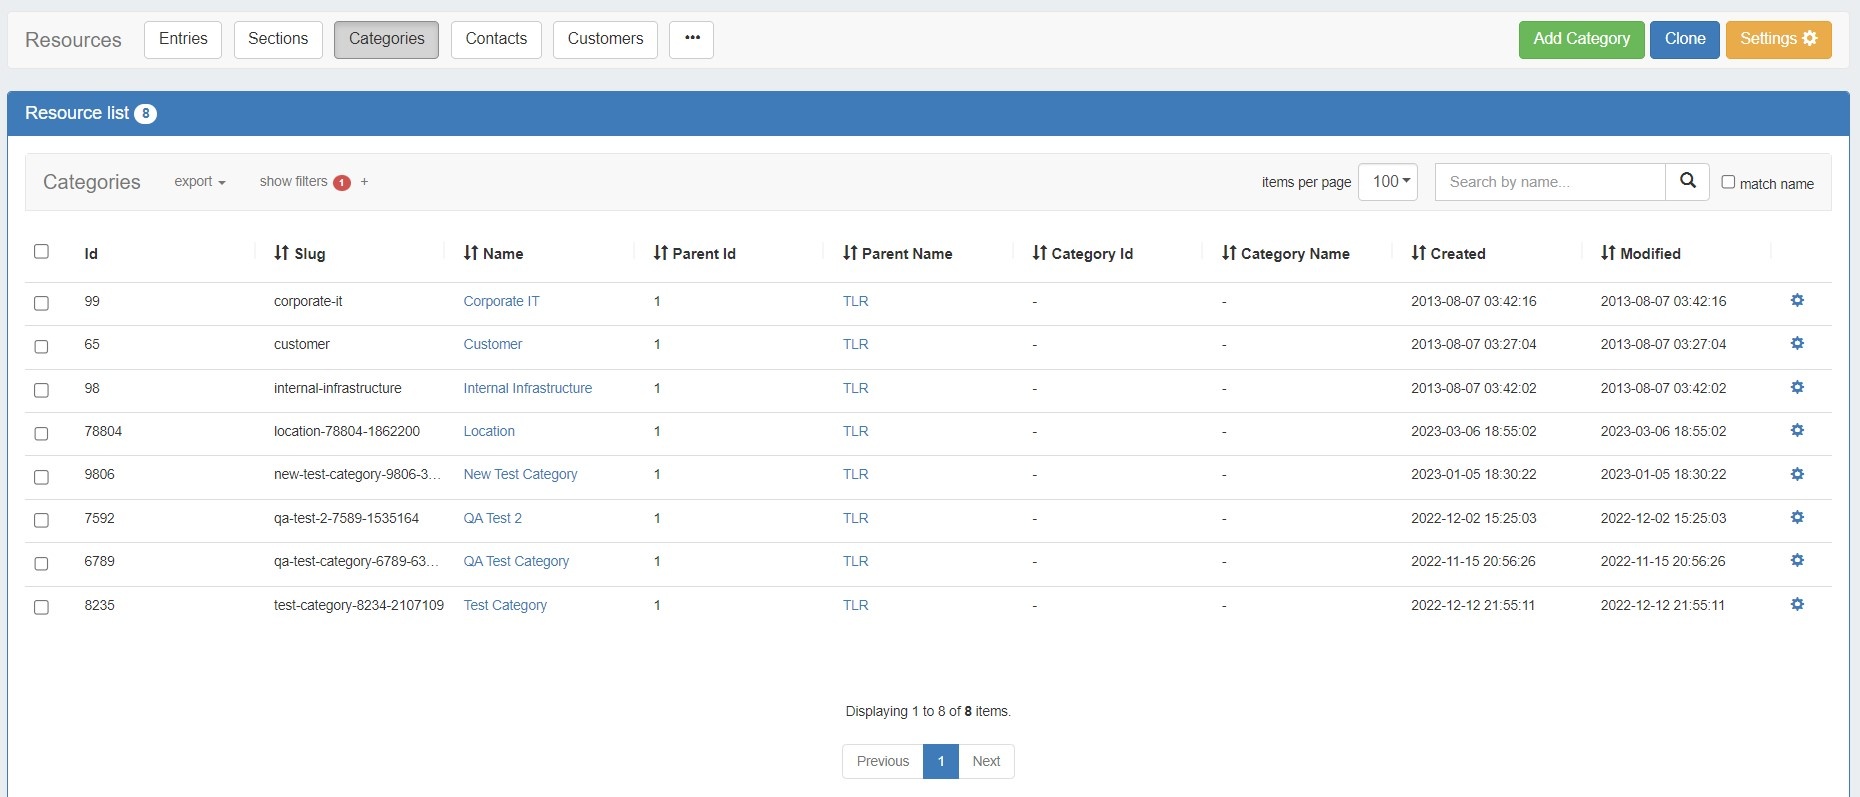Click plus icon to add filter

365,182
